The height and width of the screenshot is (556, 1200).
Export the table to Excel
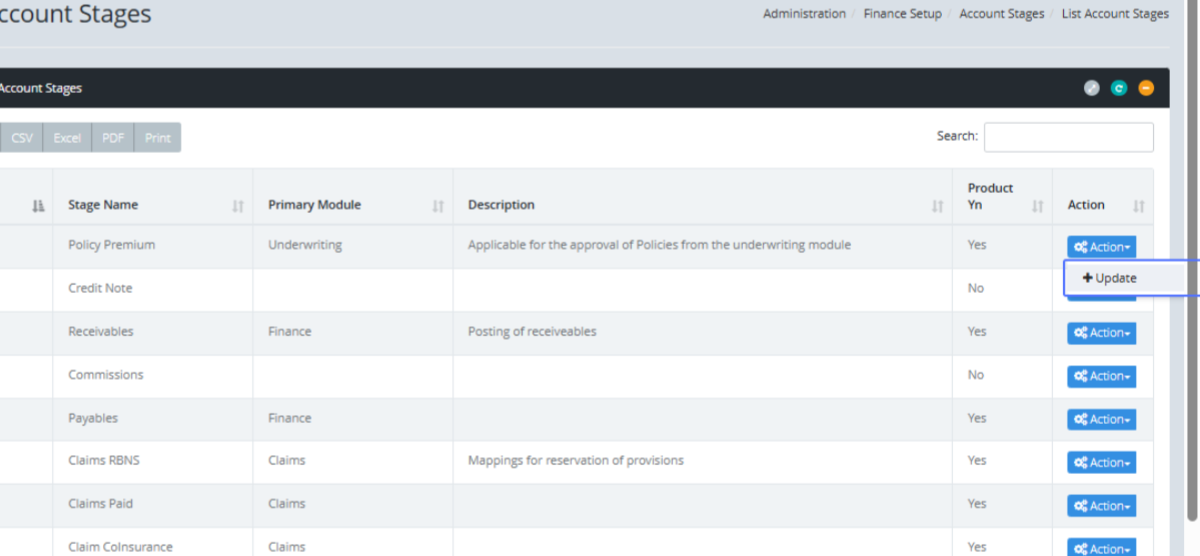67,138
